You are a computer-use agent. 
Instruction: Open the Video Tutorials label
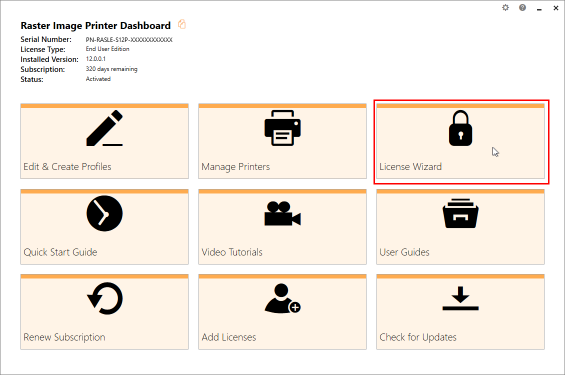232,252
